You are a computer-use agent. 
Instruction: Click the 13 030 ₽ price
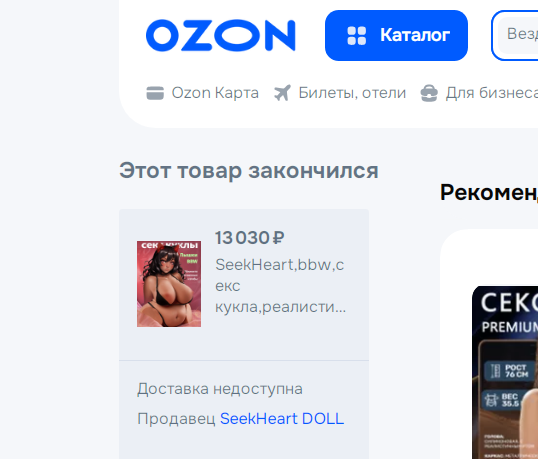click(250, 238)
